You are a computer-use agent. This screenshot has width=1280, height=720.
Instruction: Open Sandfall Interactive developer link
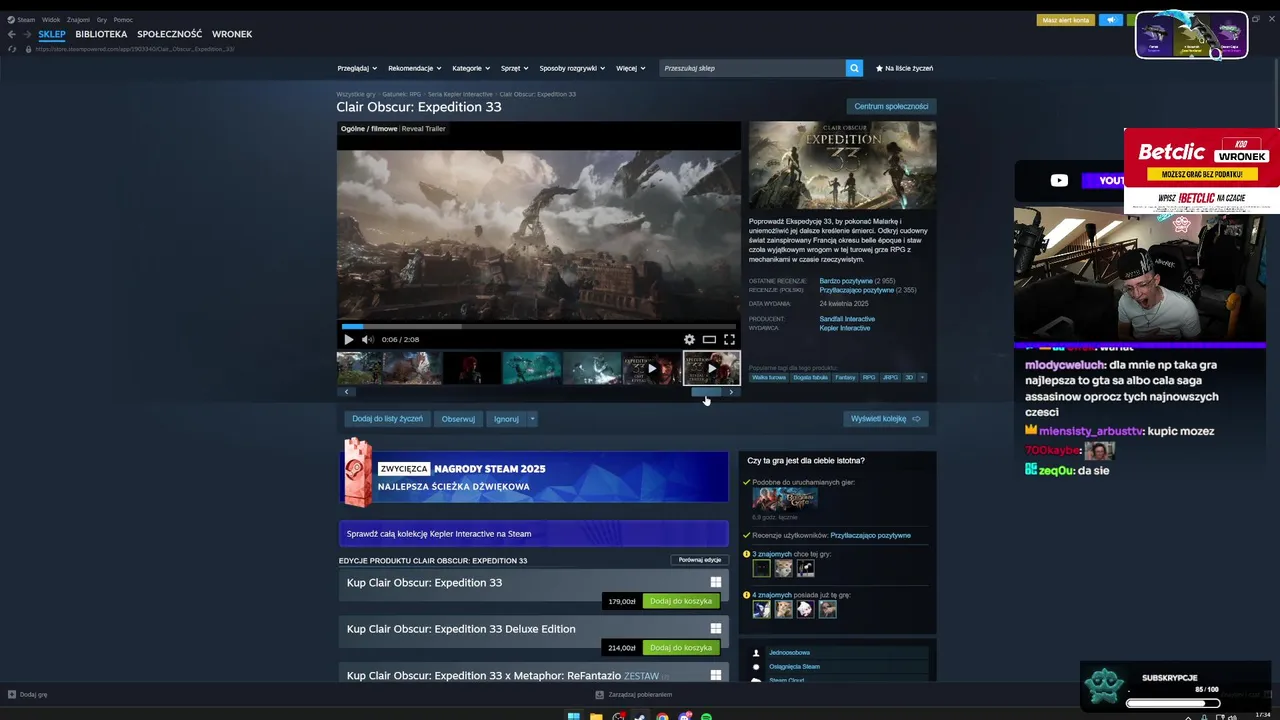coord(847,319)
